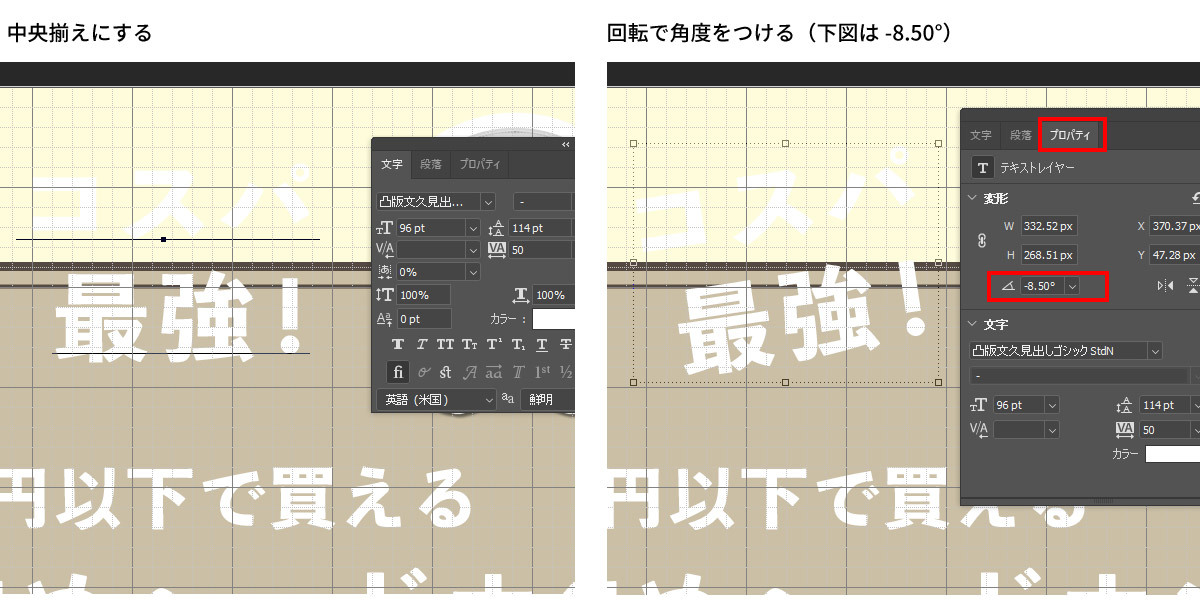This screenshot has width=1200, height=600.
Task: Switch to 段落 tab in left panel
Action: coord(431,165)
